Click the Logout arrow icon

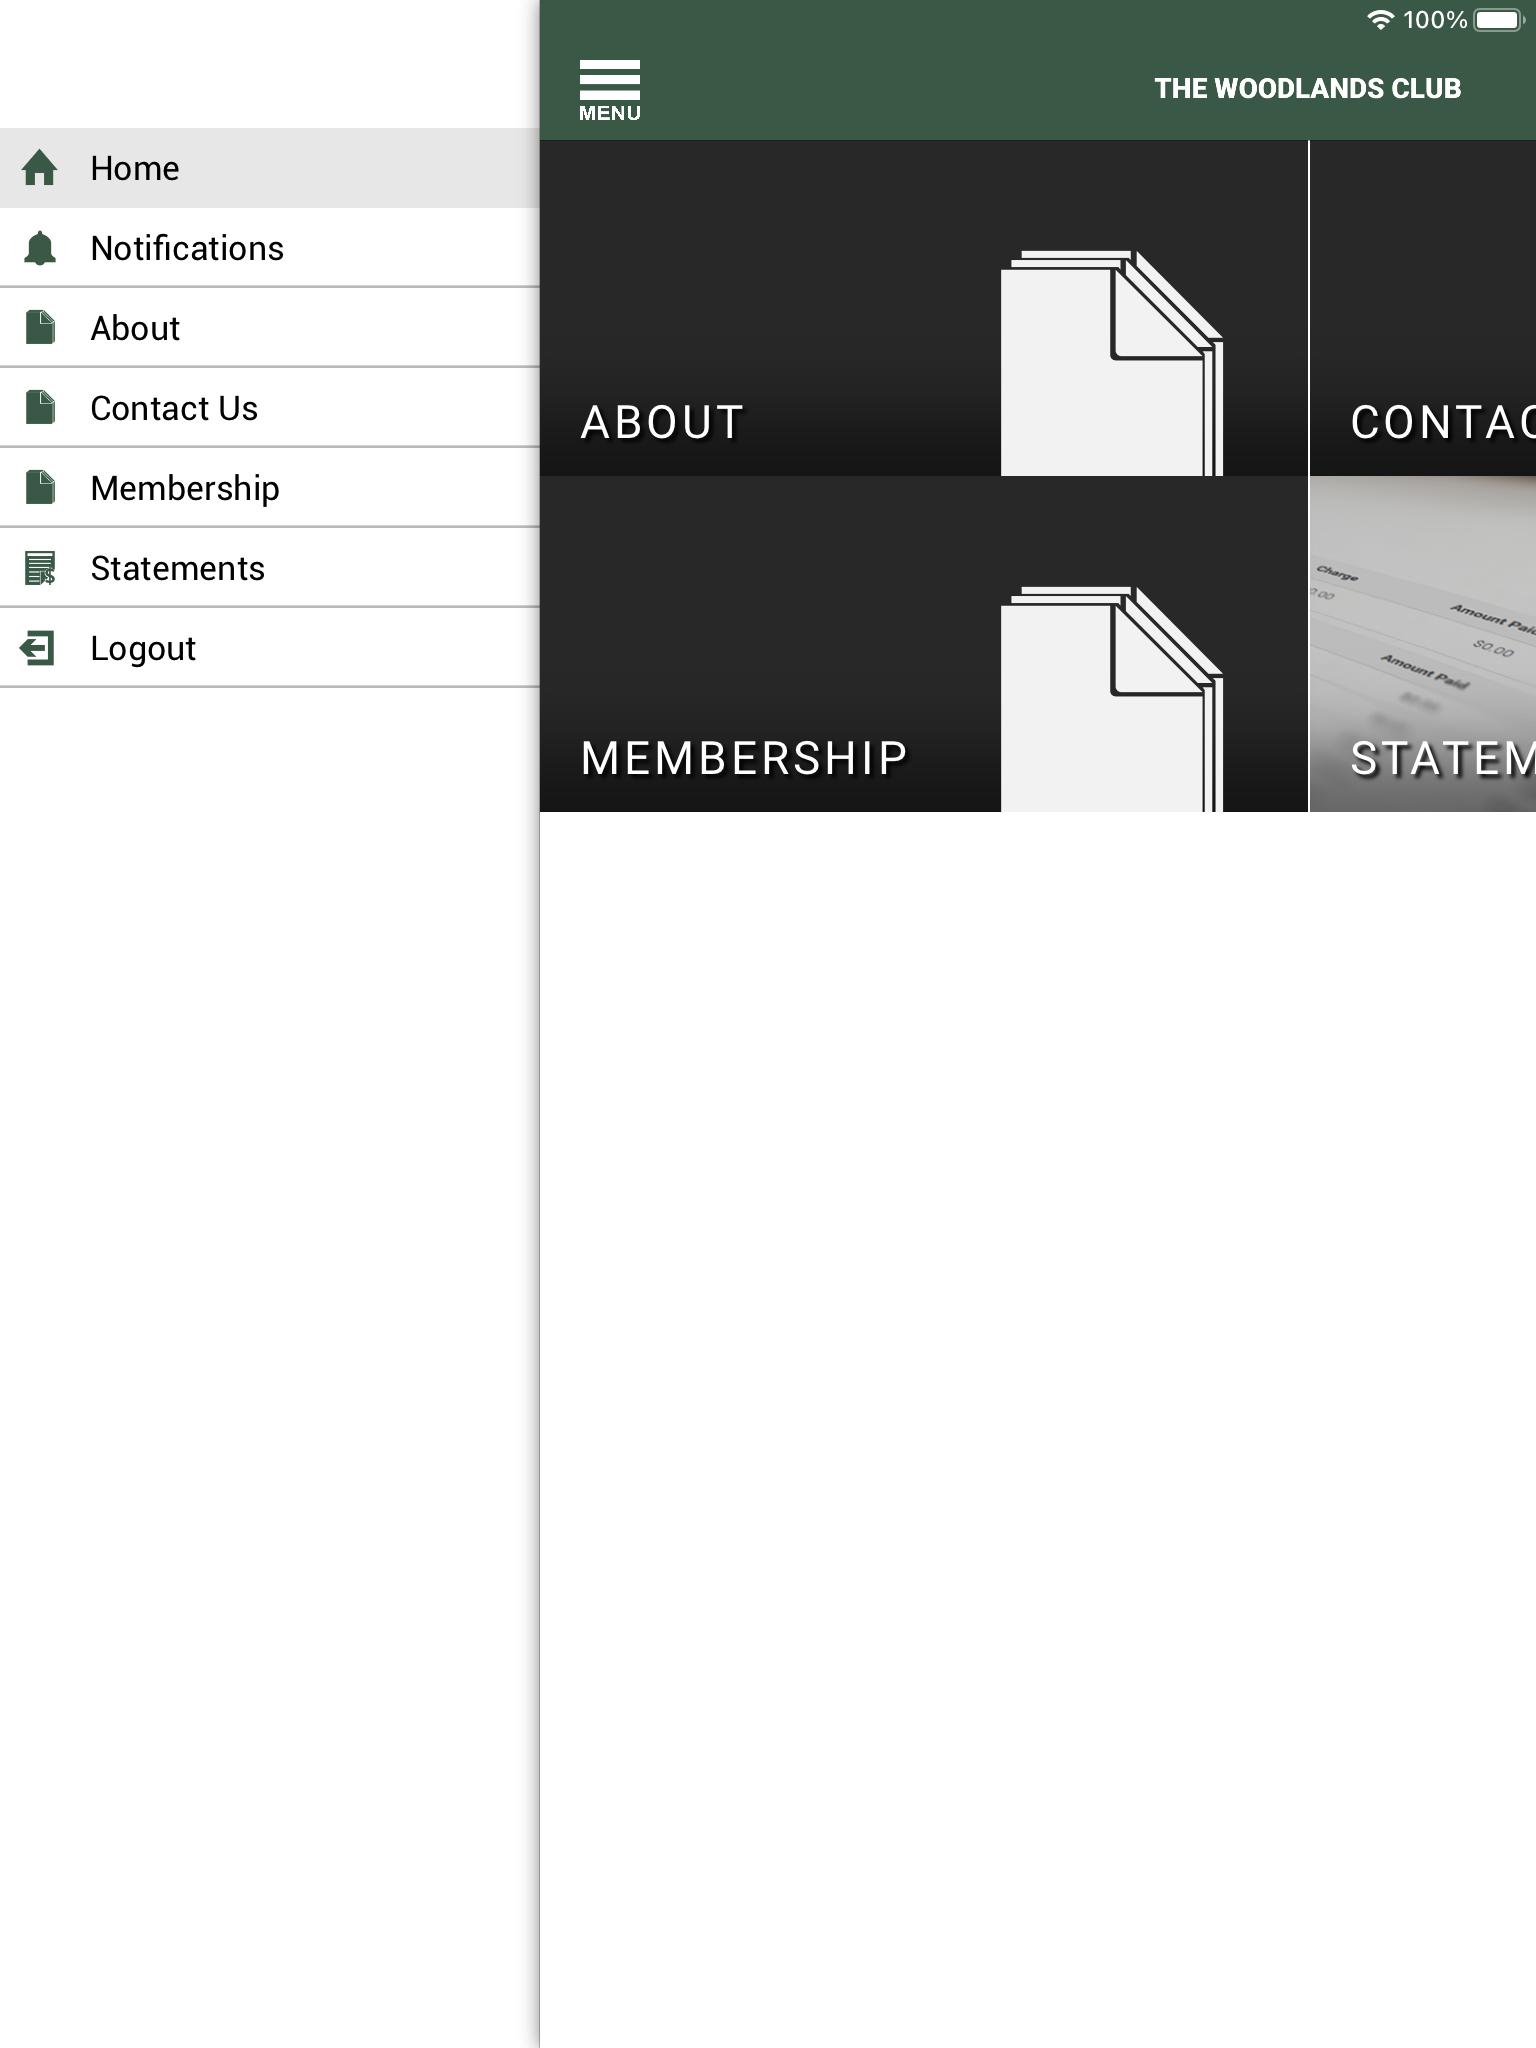tap(38, 648)
